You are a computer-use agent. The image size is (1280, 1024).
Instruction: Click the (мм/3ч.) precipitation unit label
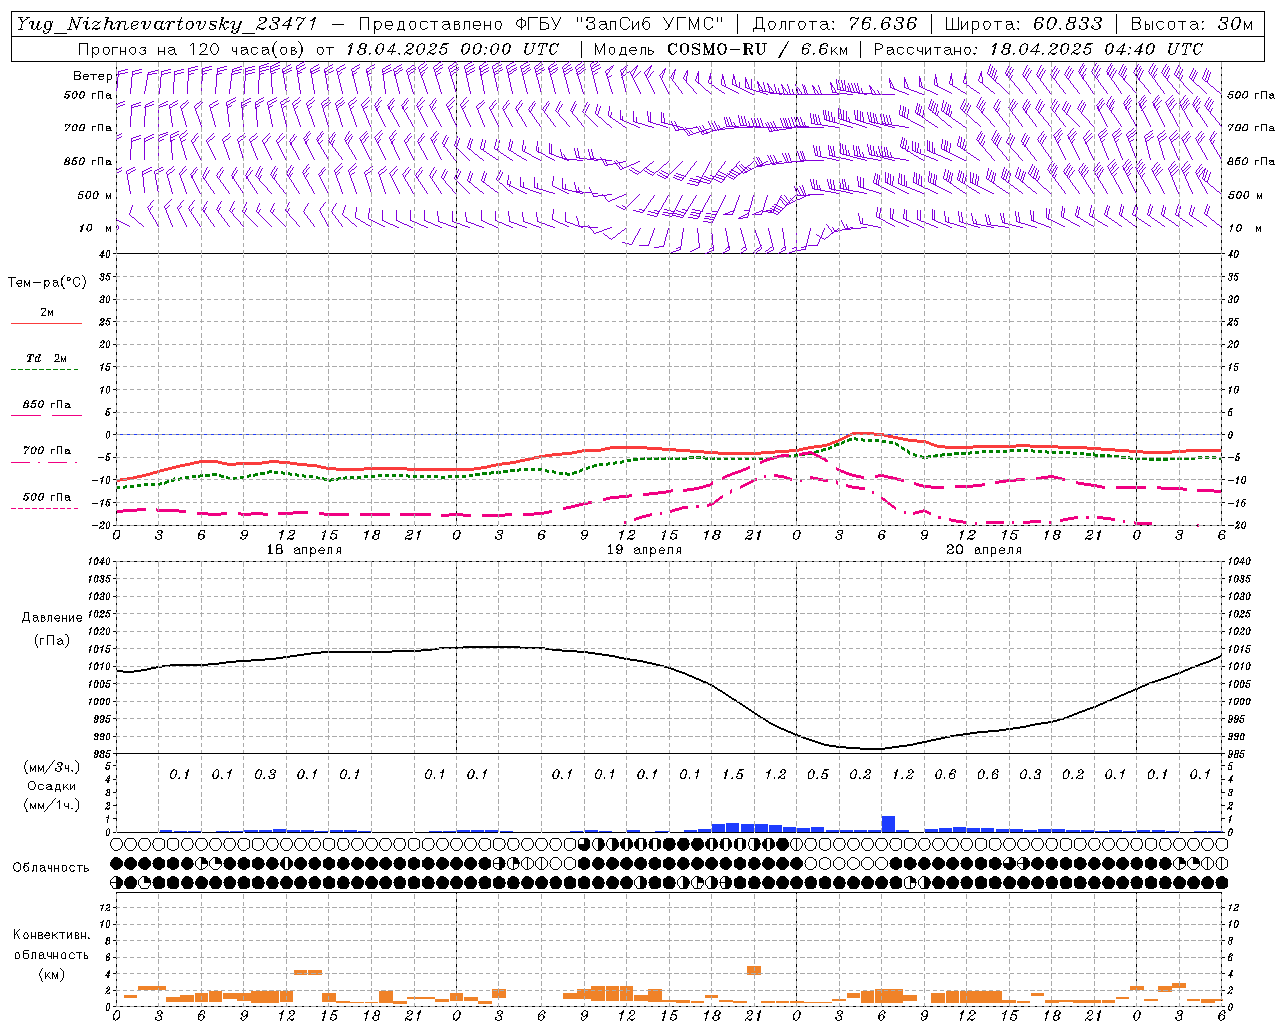pos(51,767)
